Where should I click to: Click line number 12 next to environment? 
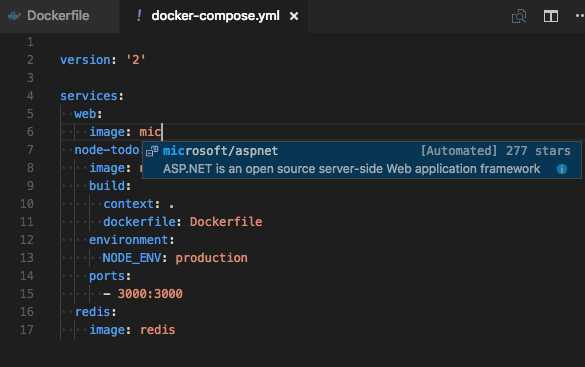[x=26, y=240]
